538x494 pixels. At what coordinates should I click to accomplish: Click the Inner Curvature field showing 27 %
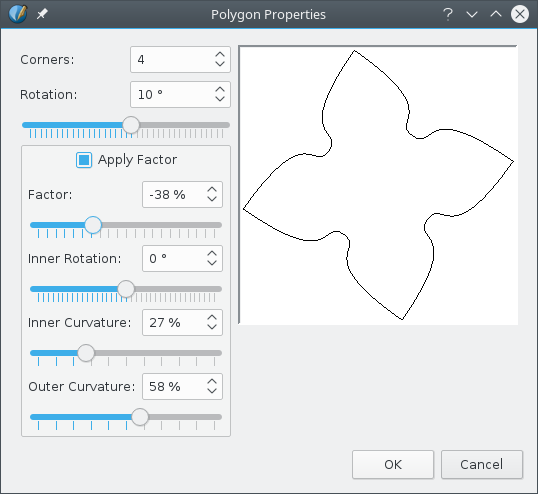click(182, 322)
